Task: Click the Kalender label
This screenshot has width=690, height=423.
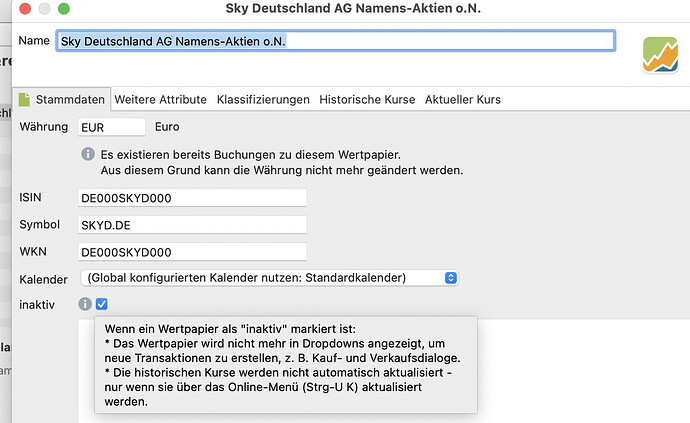Action: (44, 279)
